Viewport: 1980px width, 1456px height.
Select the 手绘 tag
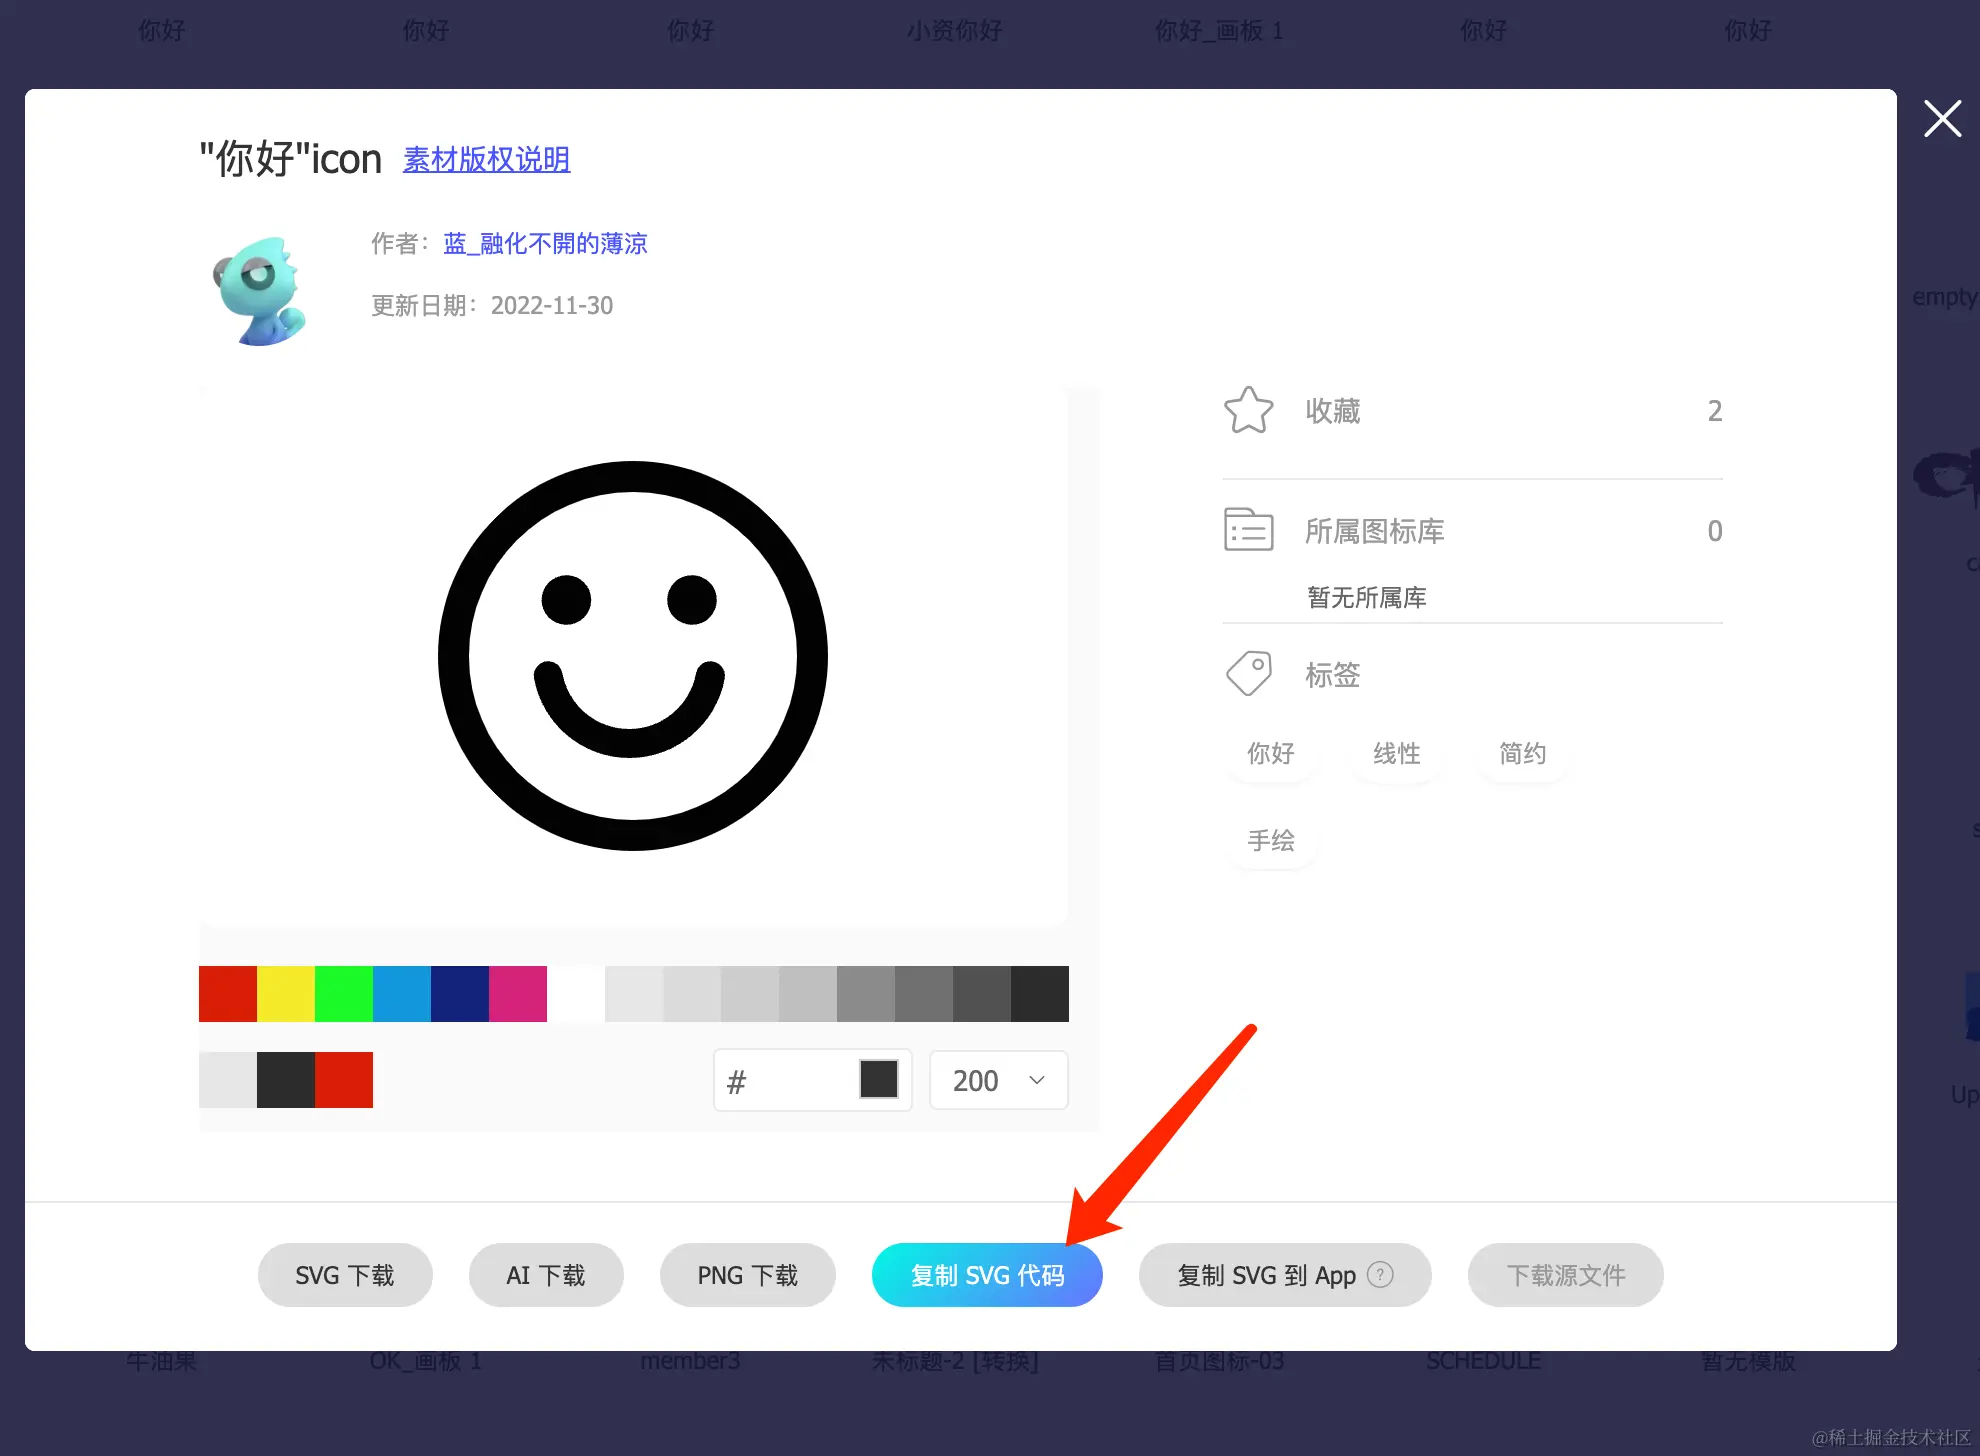(1270, 840)
